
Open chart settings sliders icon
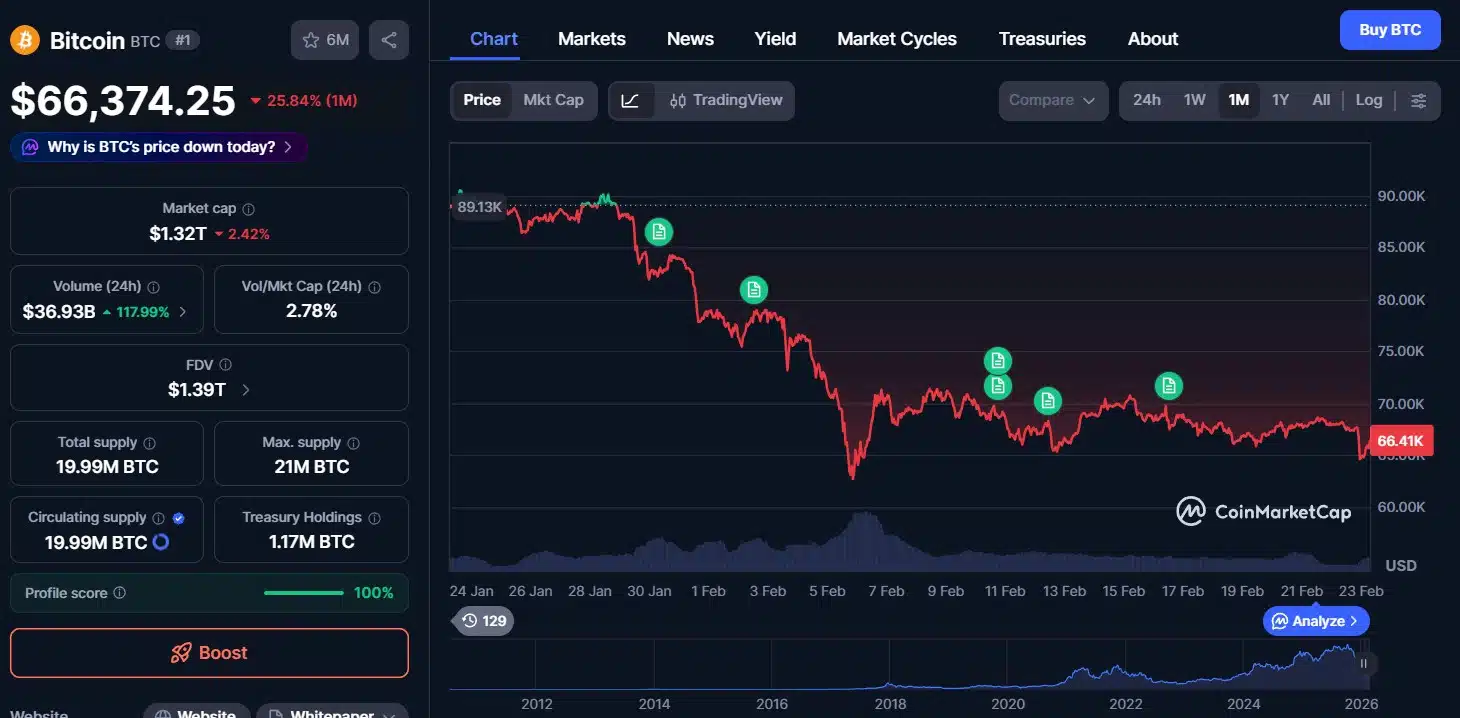click(x=1418, y=100)
